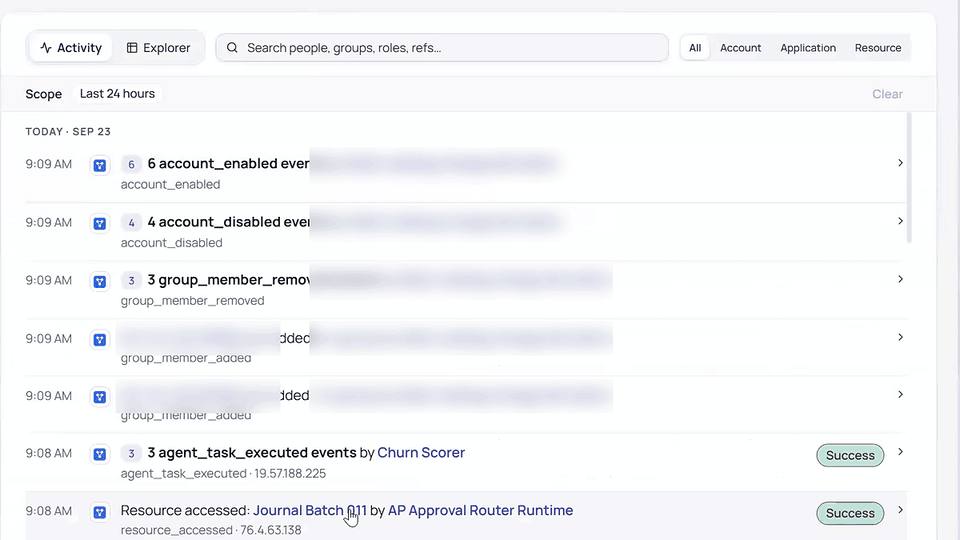Expand the account_disabled events row chevron

tap(900, 221)
